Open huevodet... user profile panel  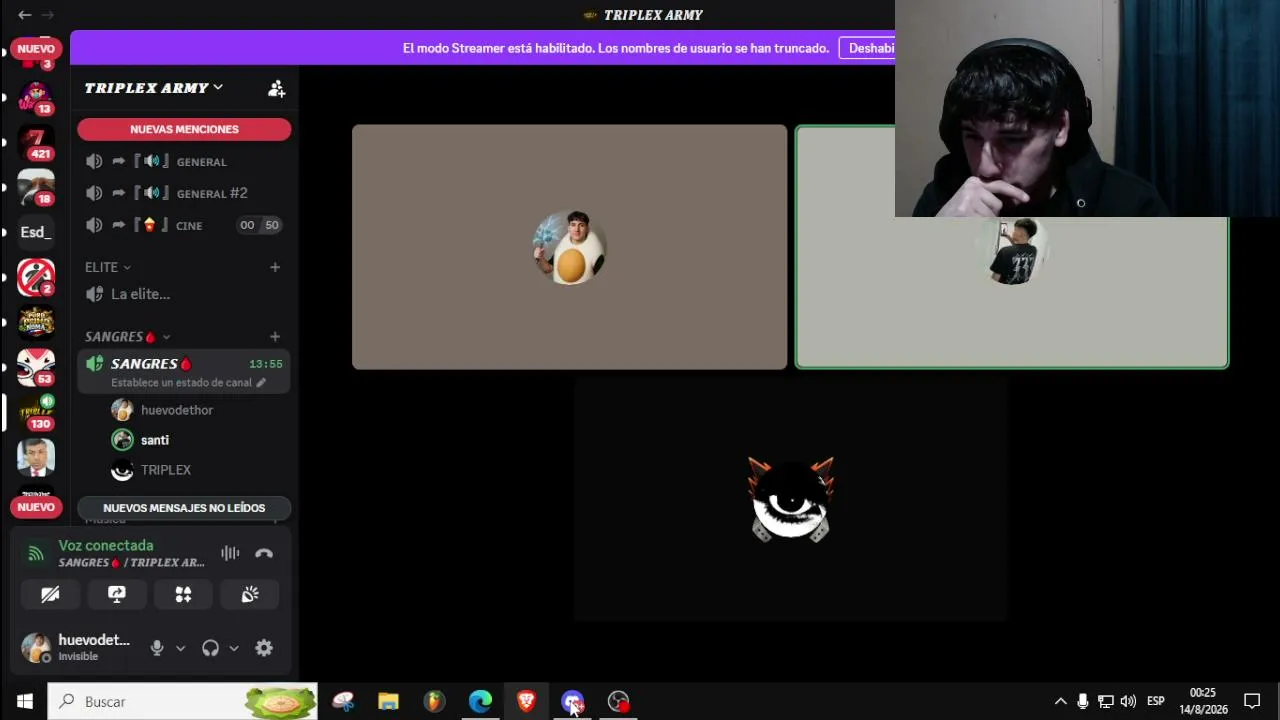[x=78, y=648]
